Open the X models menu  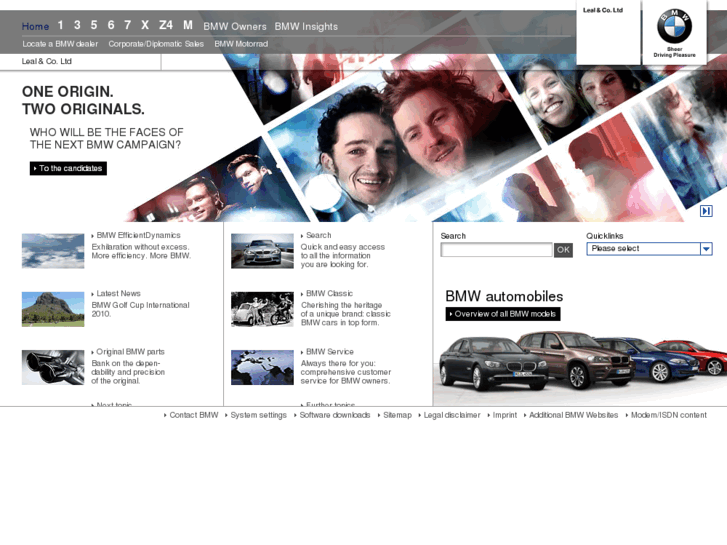[x=145, y=25]
